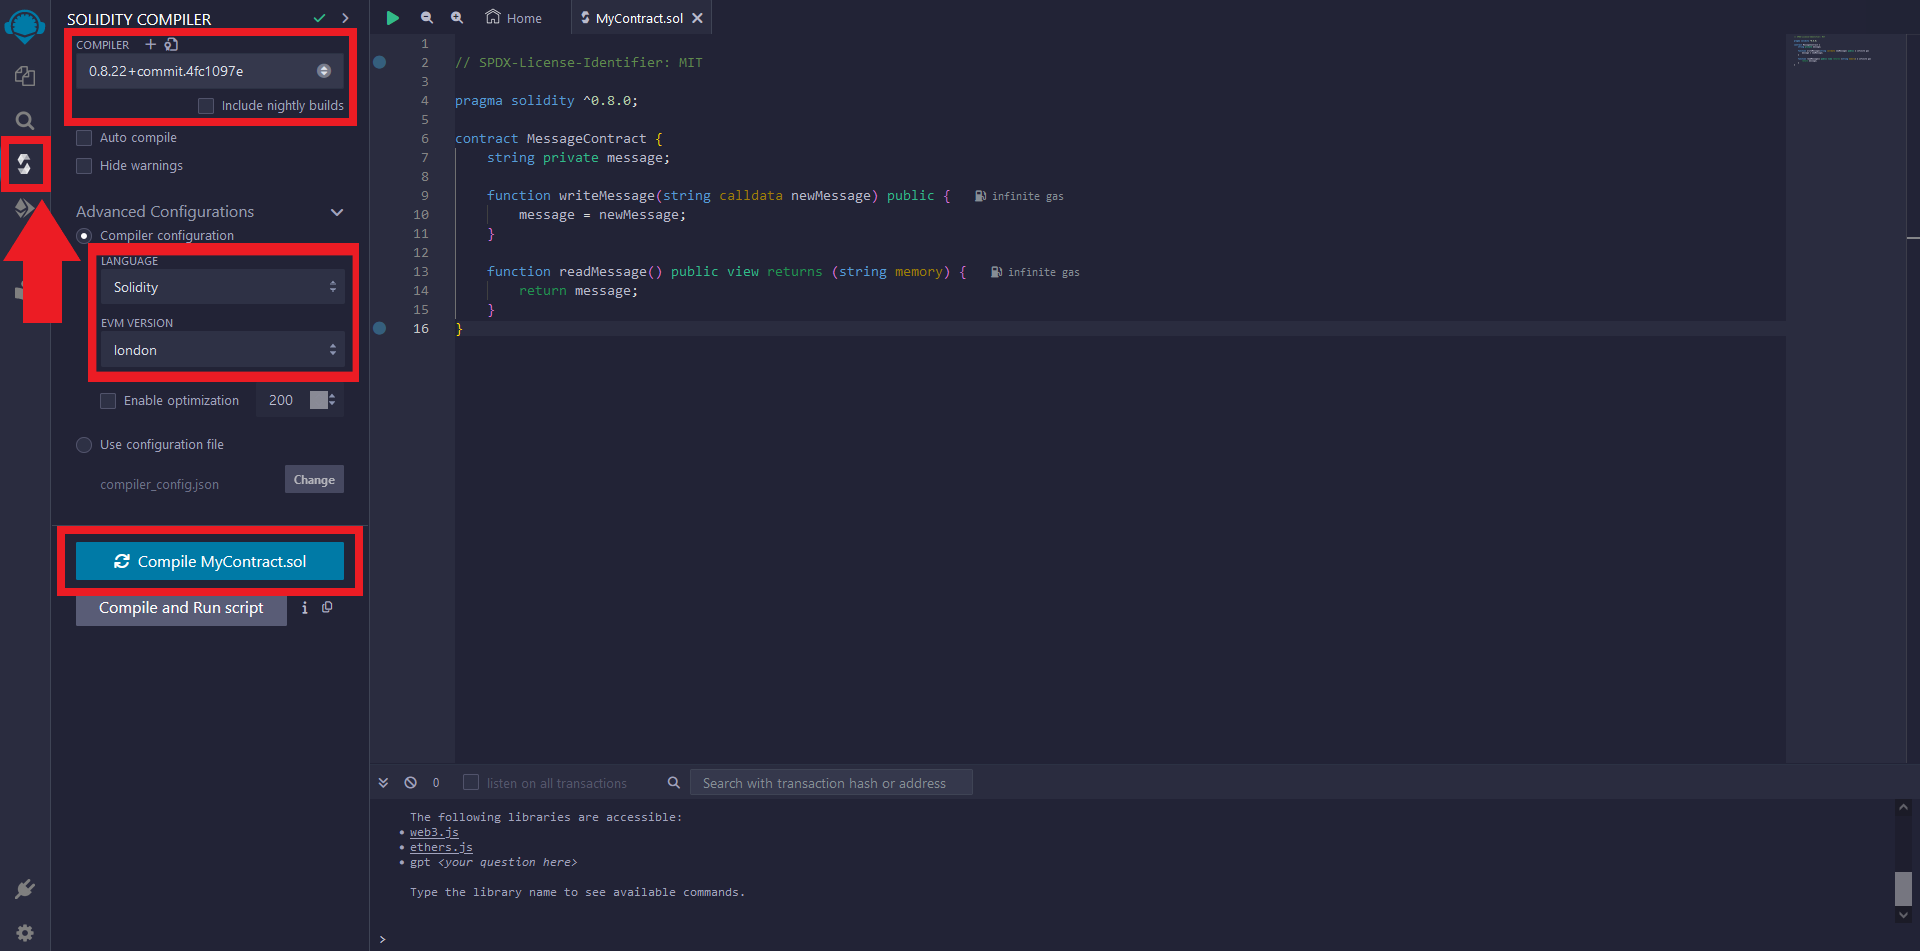The width and height of the screenshot is (1920, 951).
Task: Click the transaction hash search field
Action: coord(830,783)
